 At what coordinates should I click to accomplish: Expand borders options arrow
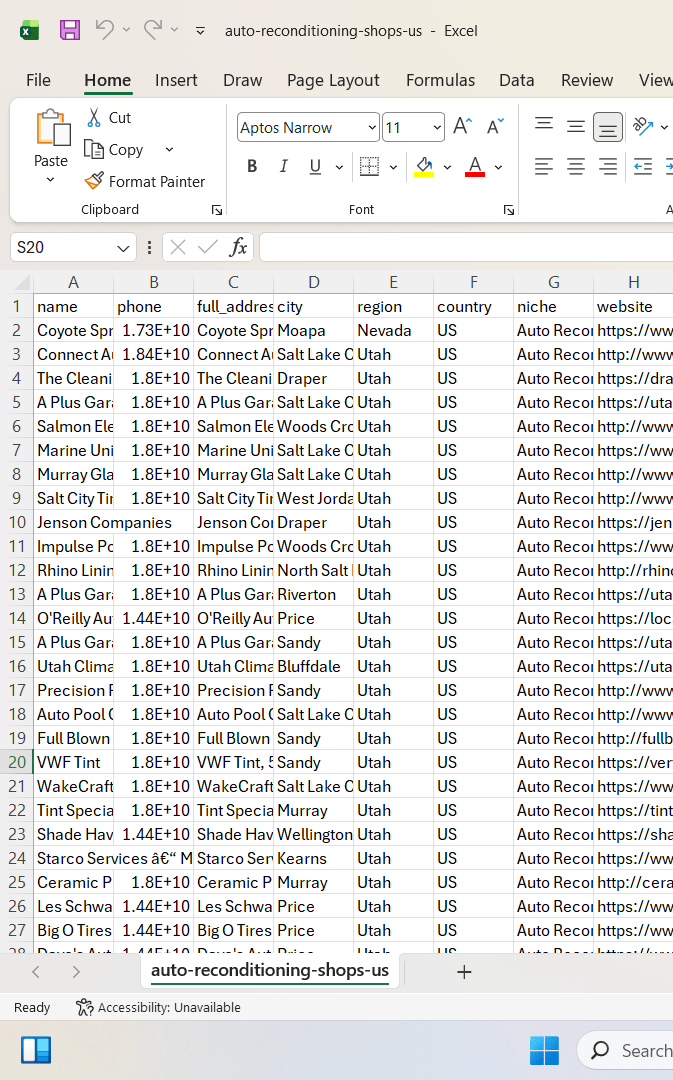click(393, 167)
